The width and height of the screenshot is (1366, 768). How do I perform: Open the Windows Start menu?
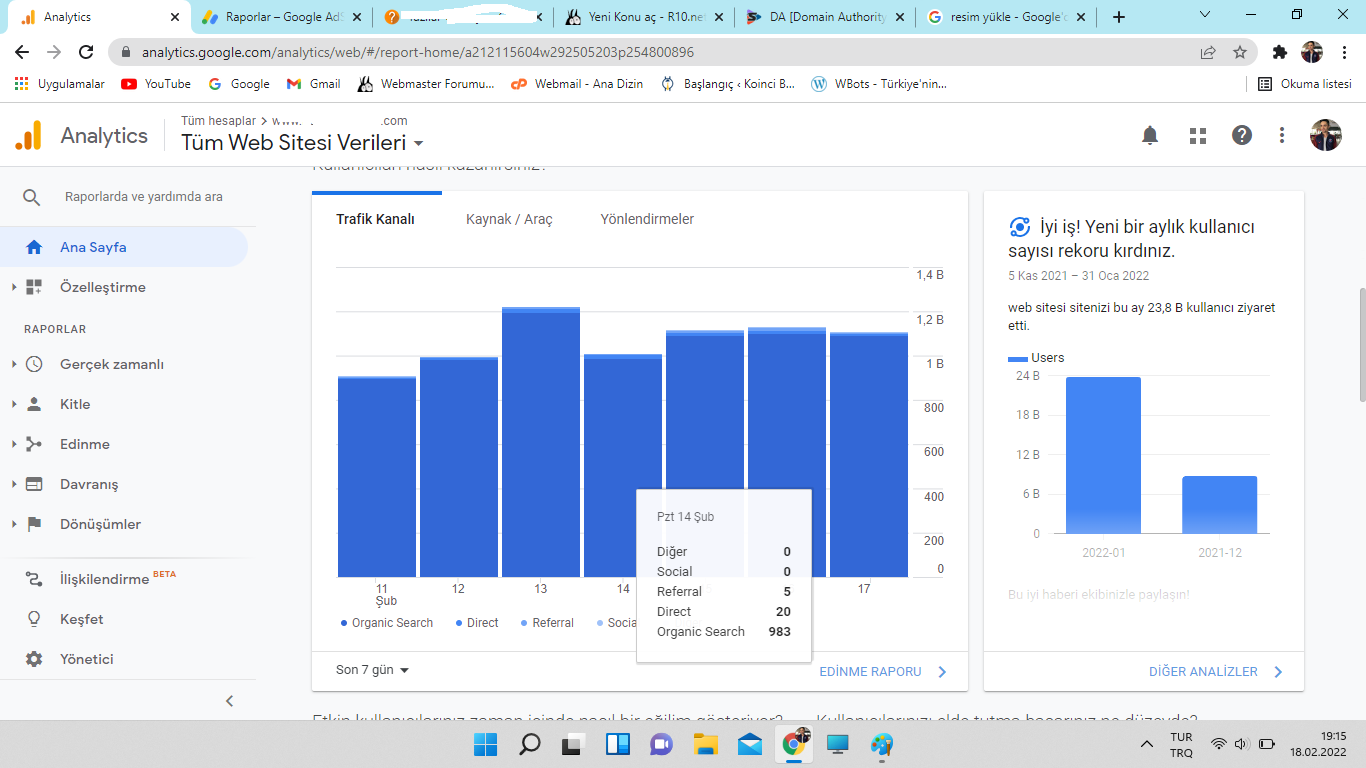pos(486,744)
